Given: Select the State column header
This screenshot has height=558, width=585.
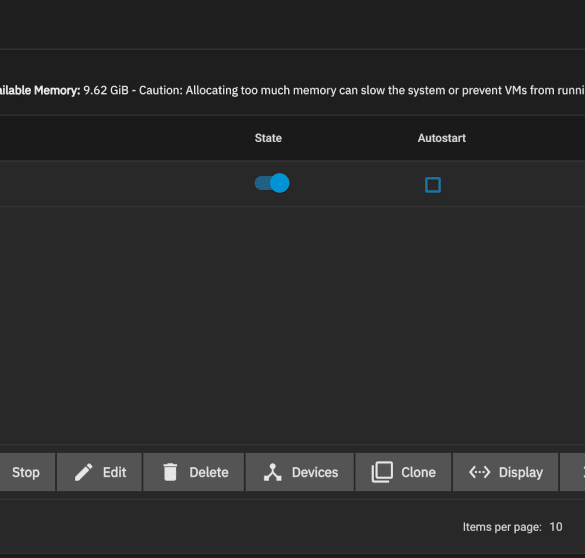Looking at the screenshot, I should 268,138.
